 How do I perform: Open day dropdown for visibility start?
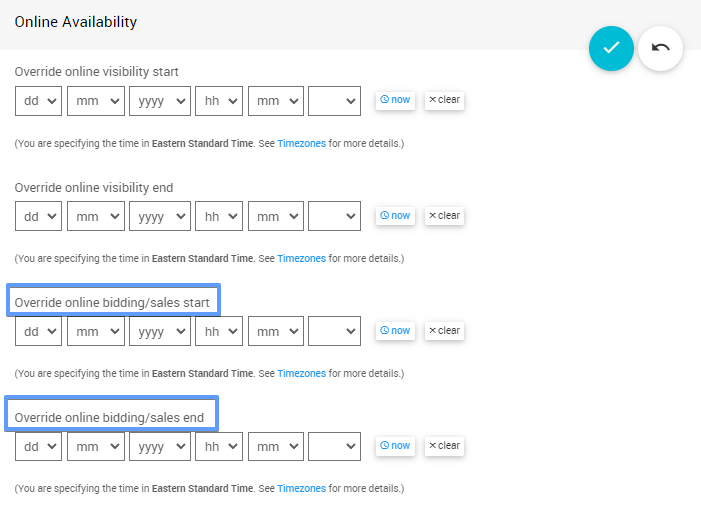coord(38,101)
